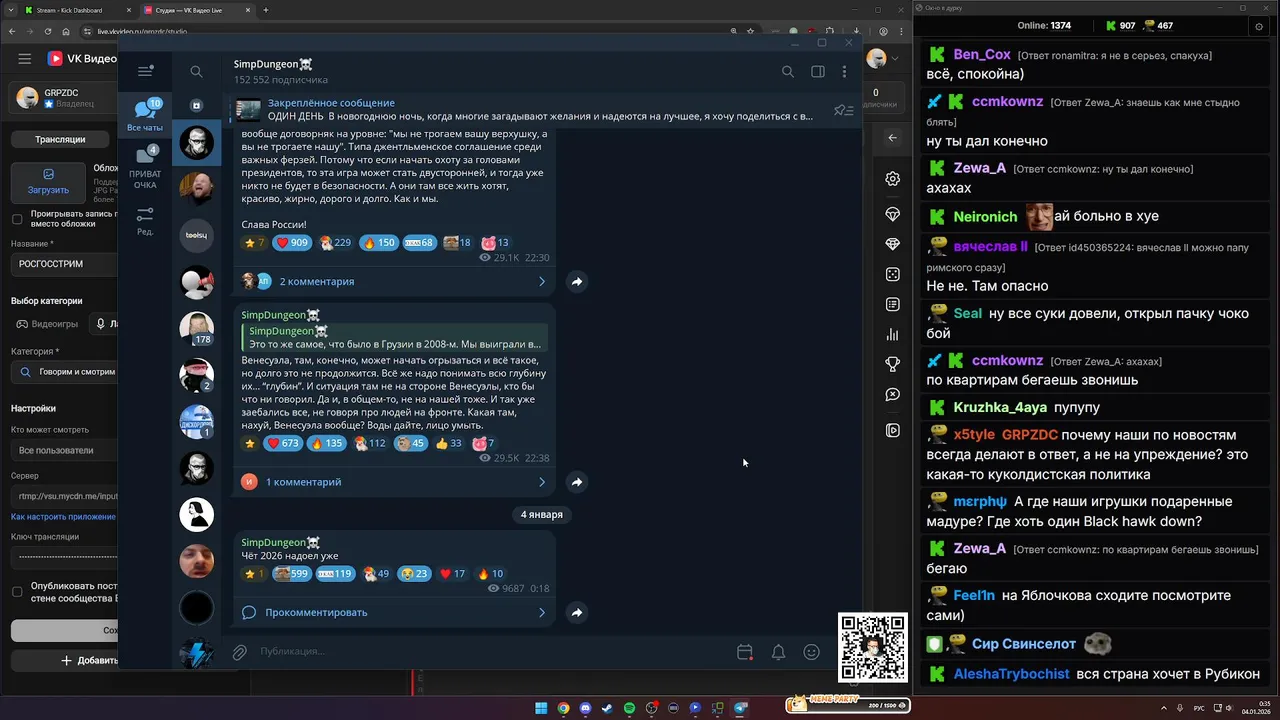Toggle Telegram right info sidebar
Image resolution: width=1280 pixels, height=720 pixels.
818,71
